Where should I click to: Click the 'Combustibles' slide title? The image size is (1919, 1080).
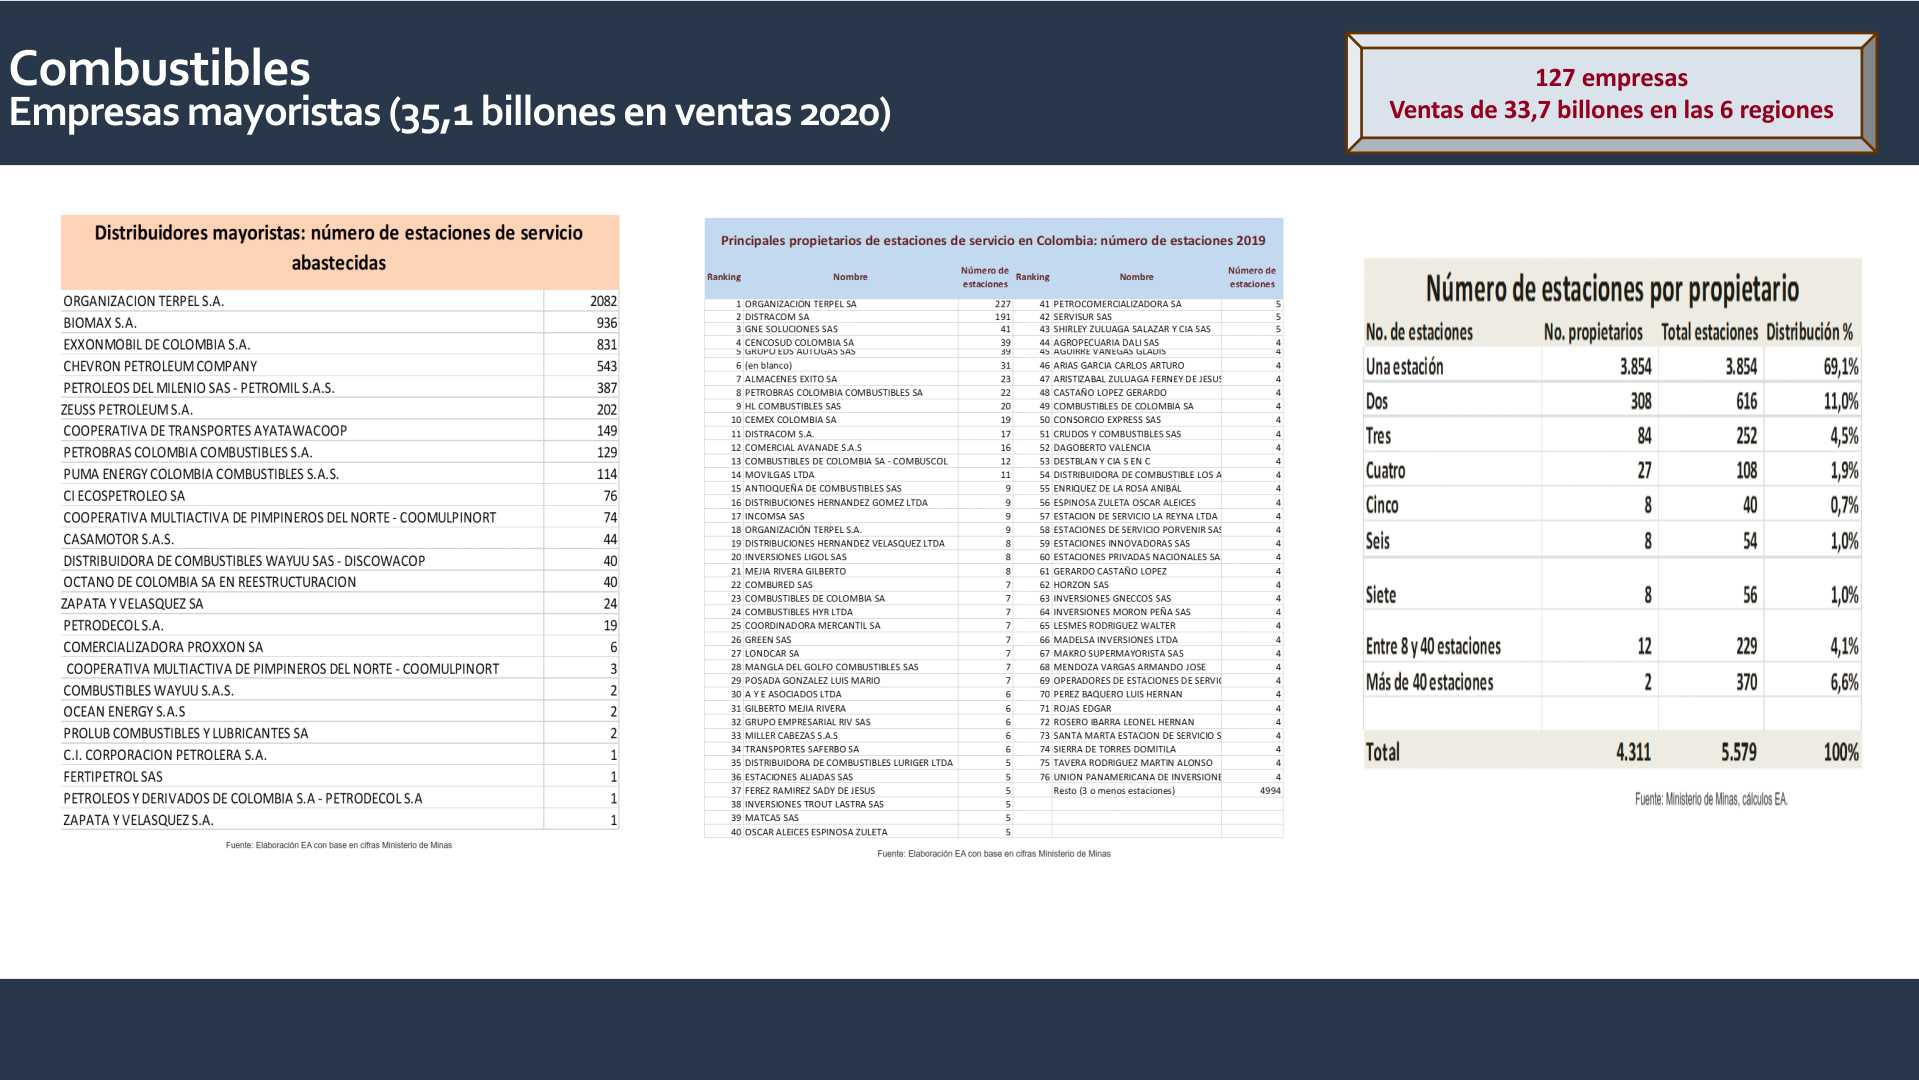click(159, 68)
